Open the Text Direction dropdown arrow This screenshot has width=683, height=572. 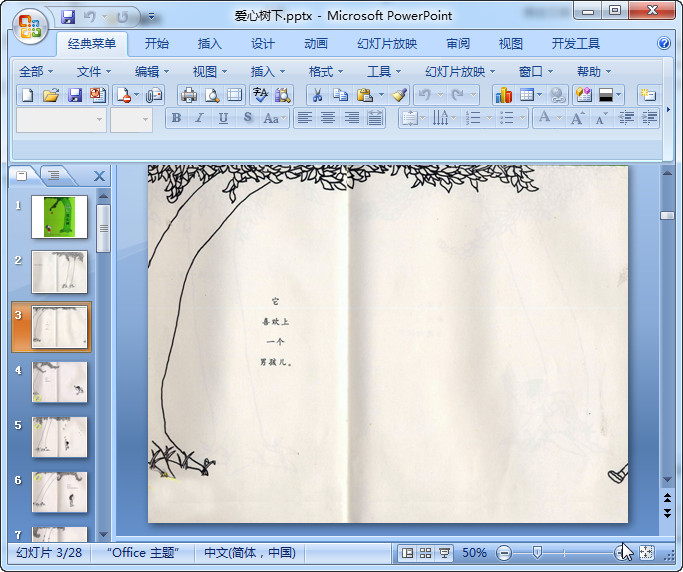[x=454, y=118]
